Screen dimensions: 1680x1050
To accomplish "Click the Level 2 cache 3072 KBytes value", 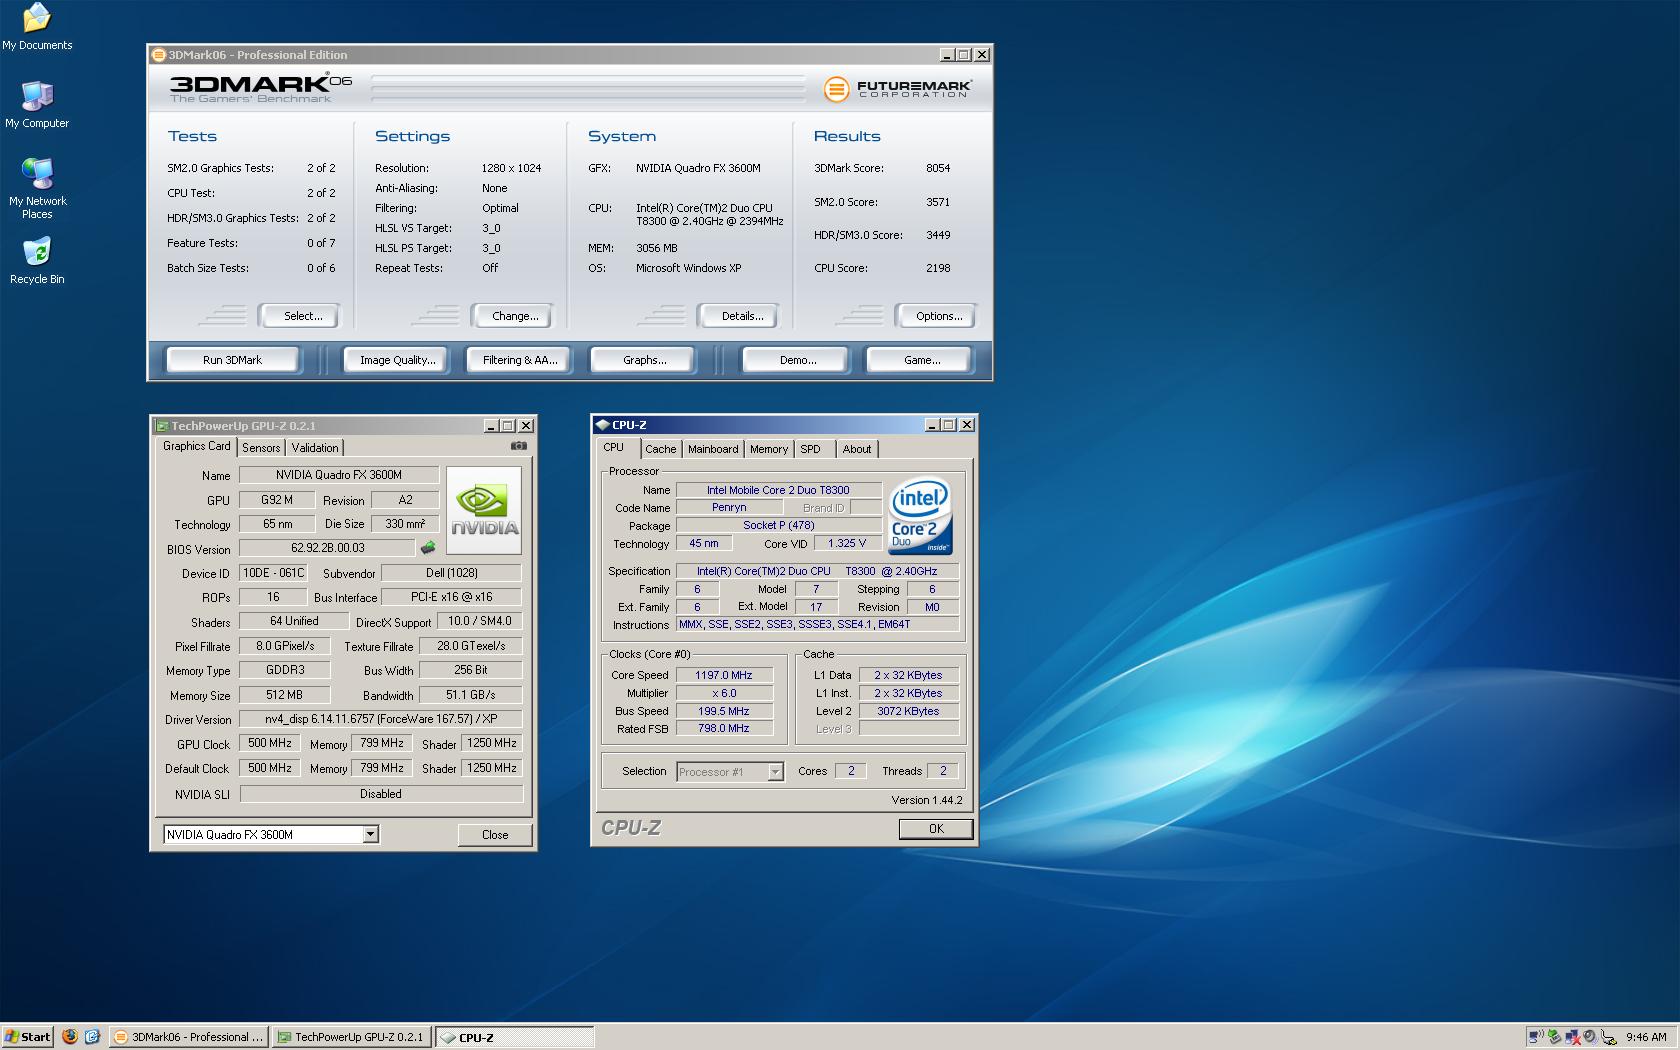I will click(908, 711).
